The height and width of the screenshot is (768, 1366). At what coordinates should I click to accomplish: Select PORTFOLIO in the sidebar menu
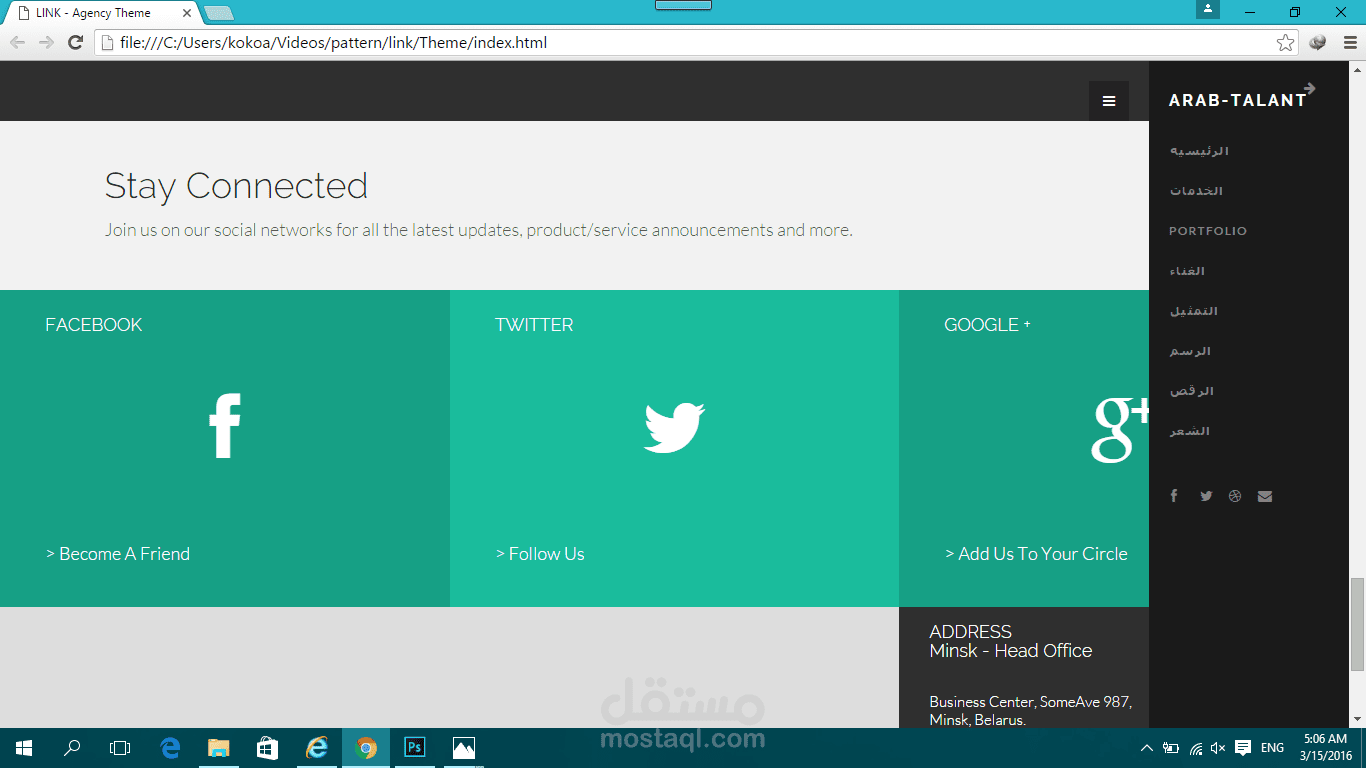tap(1207, 230)
